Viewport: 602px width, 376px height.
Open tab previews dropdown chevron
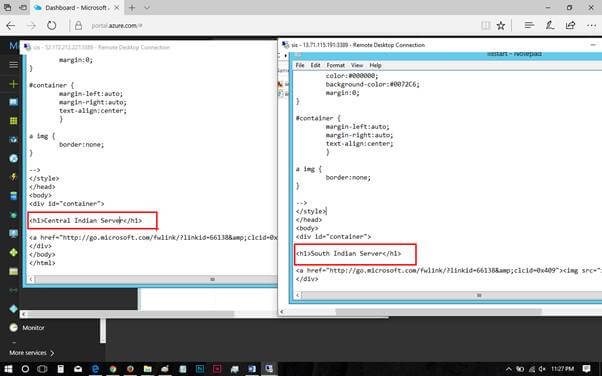tap(147, 8)
